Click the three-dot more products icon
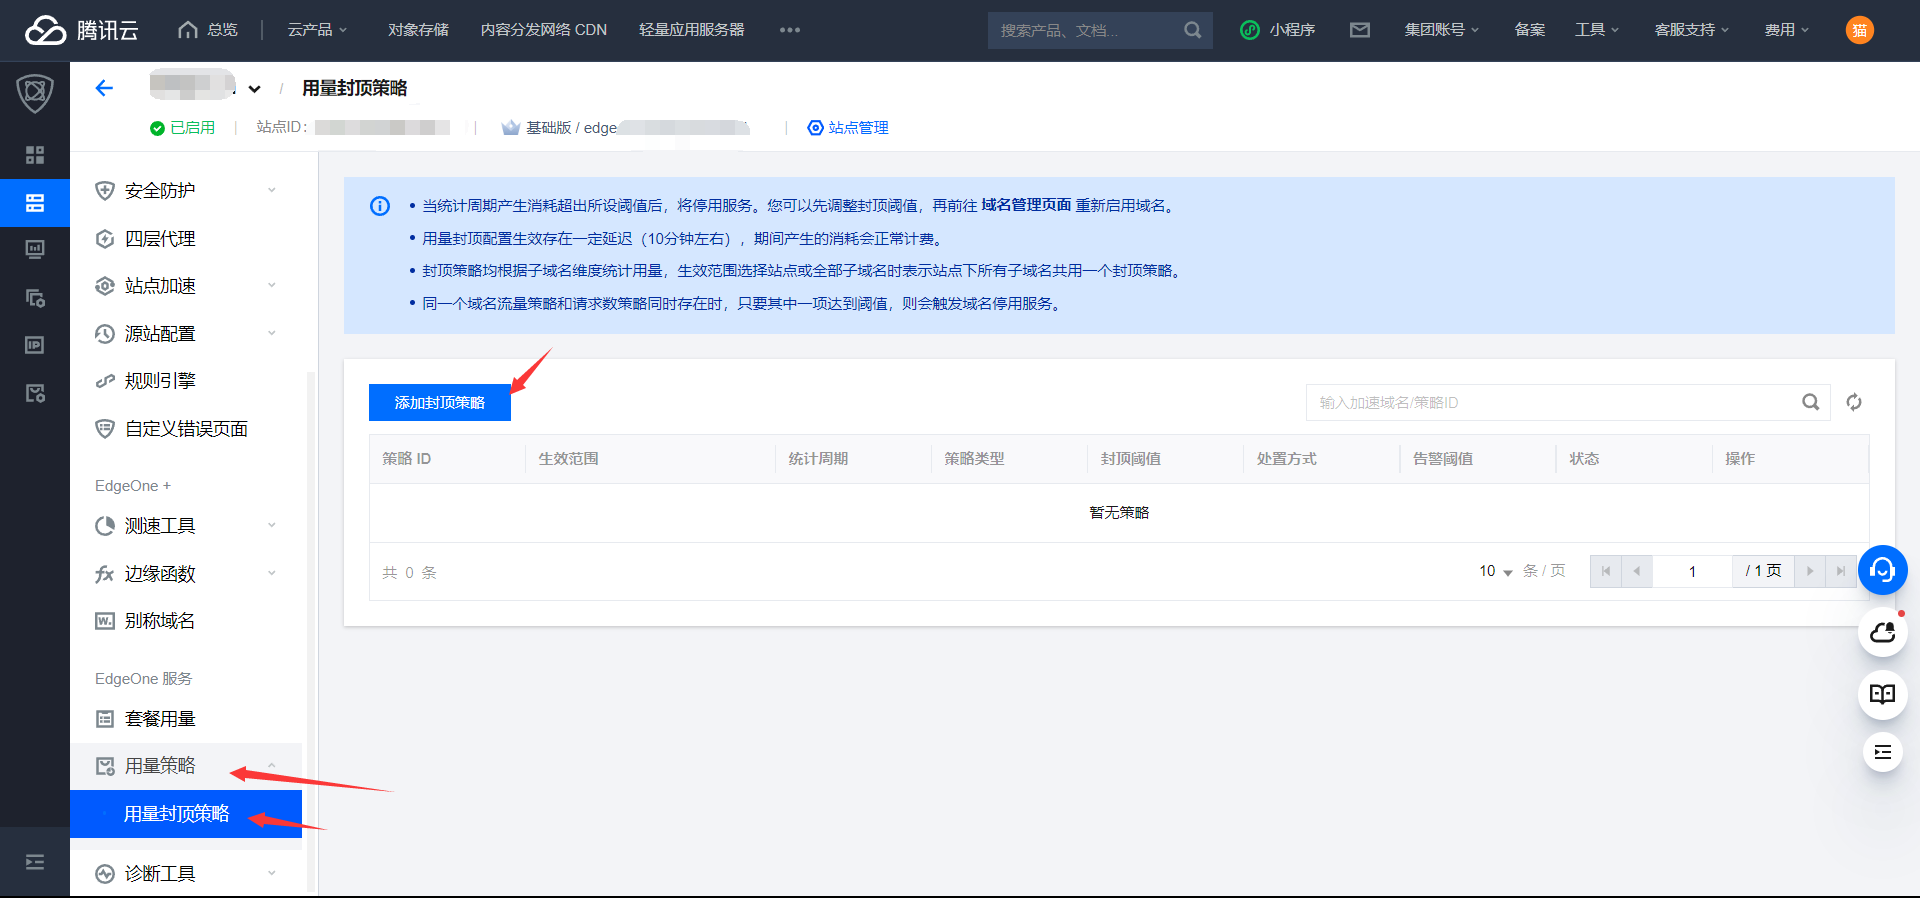Image resolution: width=1920 pixels, height=898 pixels. point(790,30)
